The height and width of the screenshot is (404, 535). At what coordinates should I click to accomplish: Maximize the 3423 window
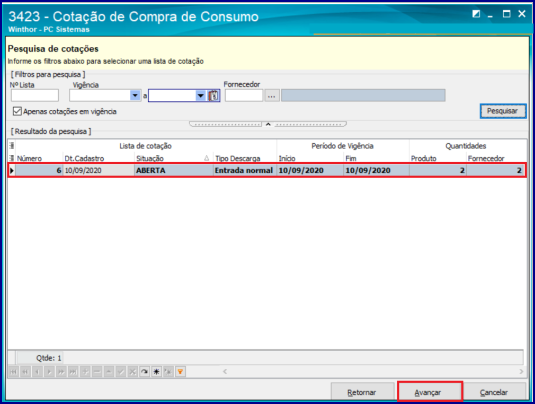(x=507, y=14)
